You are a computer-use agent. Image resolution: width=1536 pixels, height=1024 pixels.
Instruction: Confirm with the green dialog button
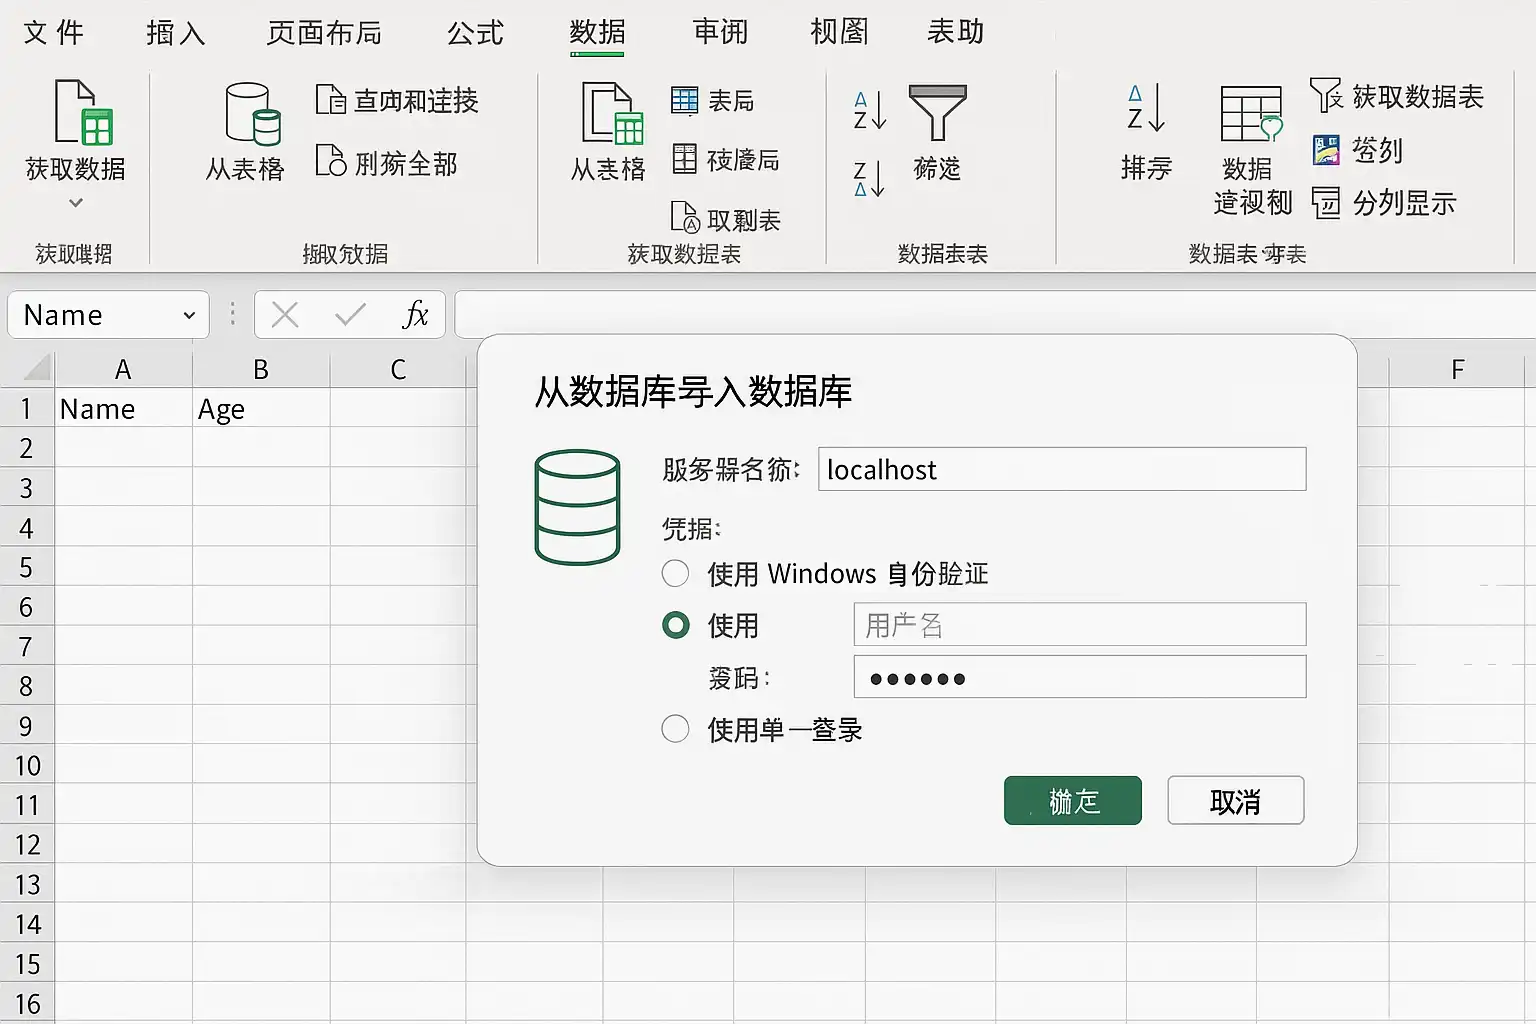[x=1072, y=800]
